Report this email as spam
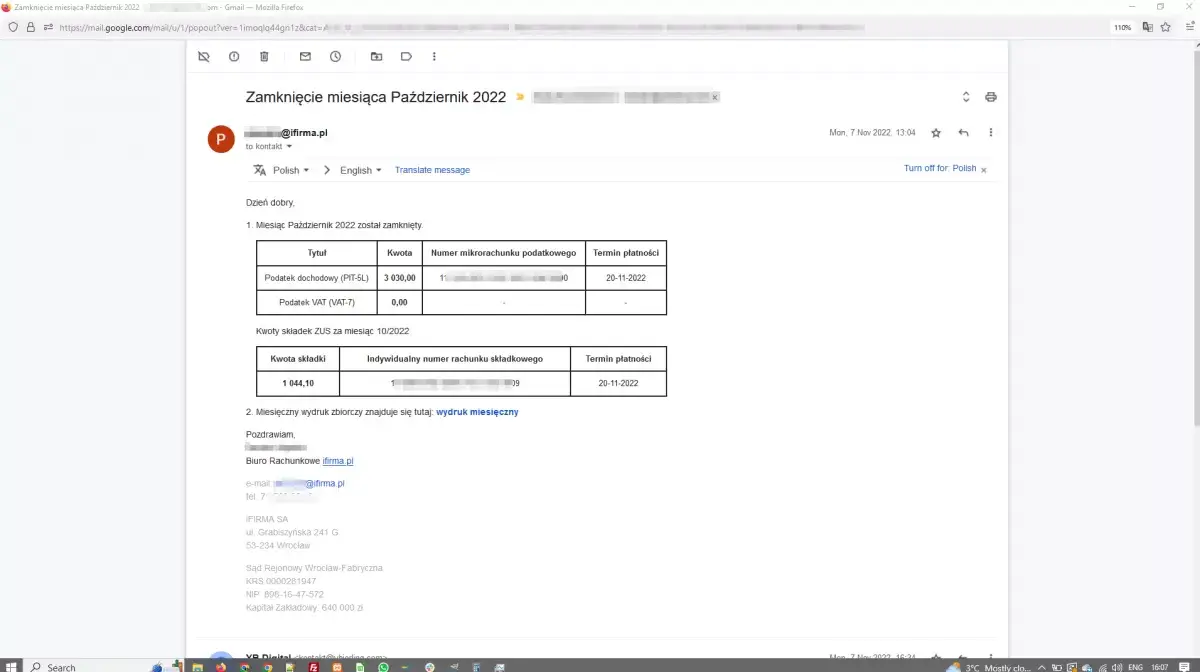Screen dimensions: 1200x672 click(234, 57)
